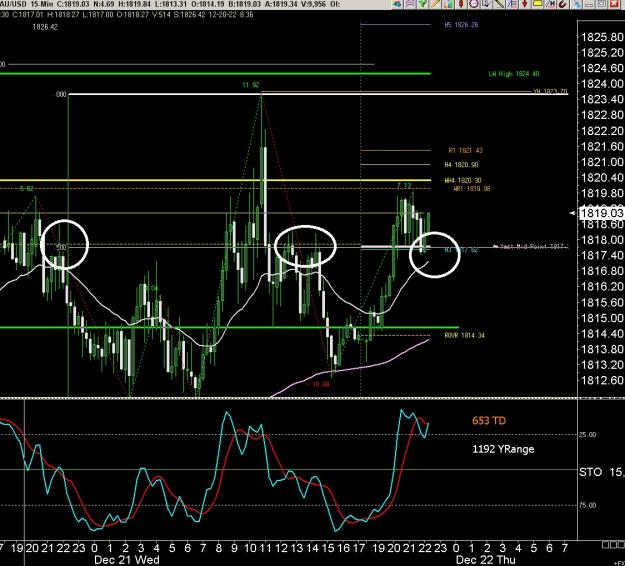Screen dimensions: 625x566
Task: Click the 1825.80 price axis value
Action: pos(601,37)
